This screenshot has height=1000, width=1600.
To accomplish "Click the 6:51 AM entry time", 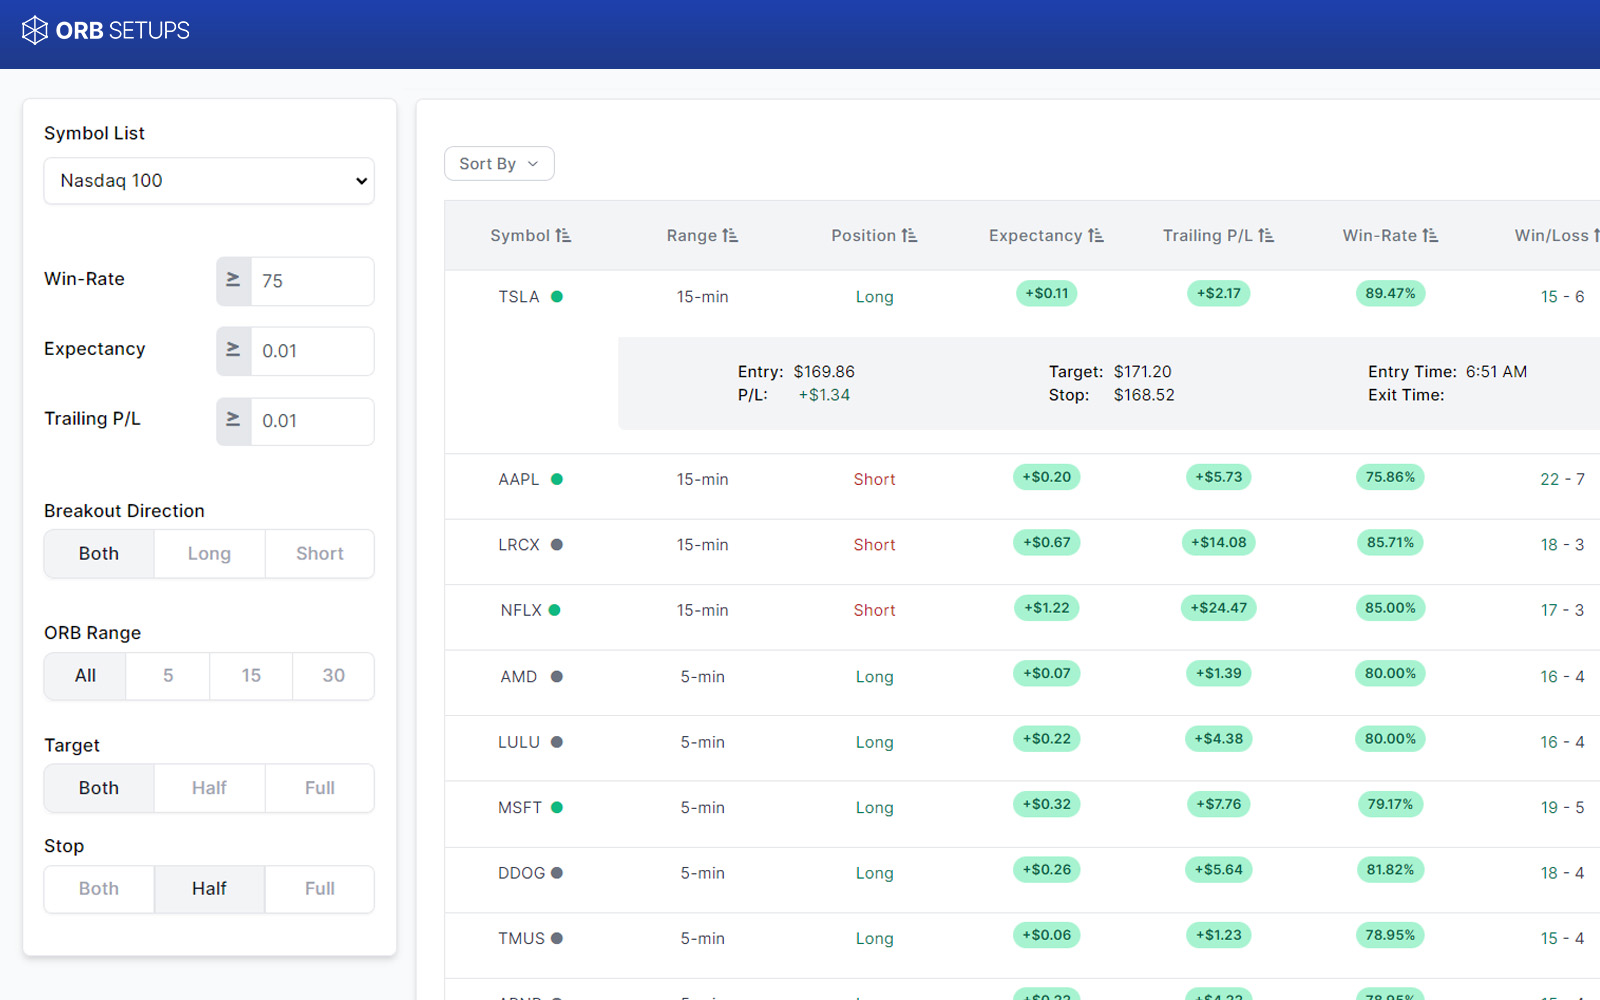I will [1496, 372].
